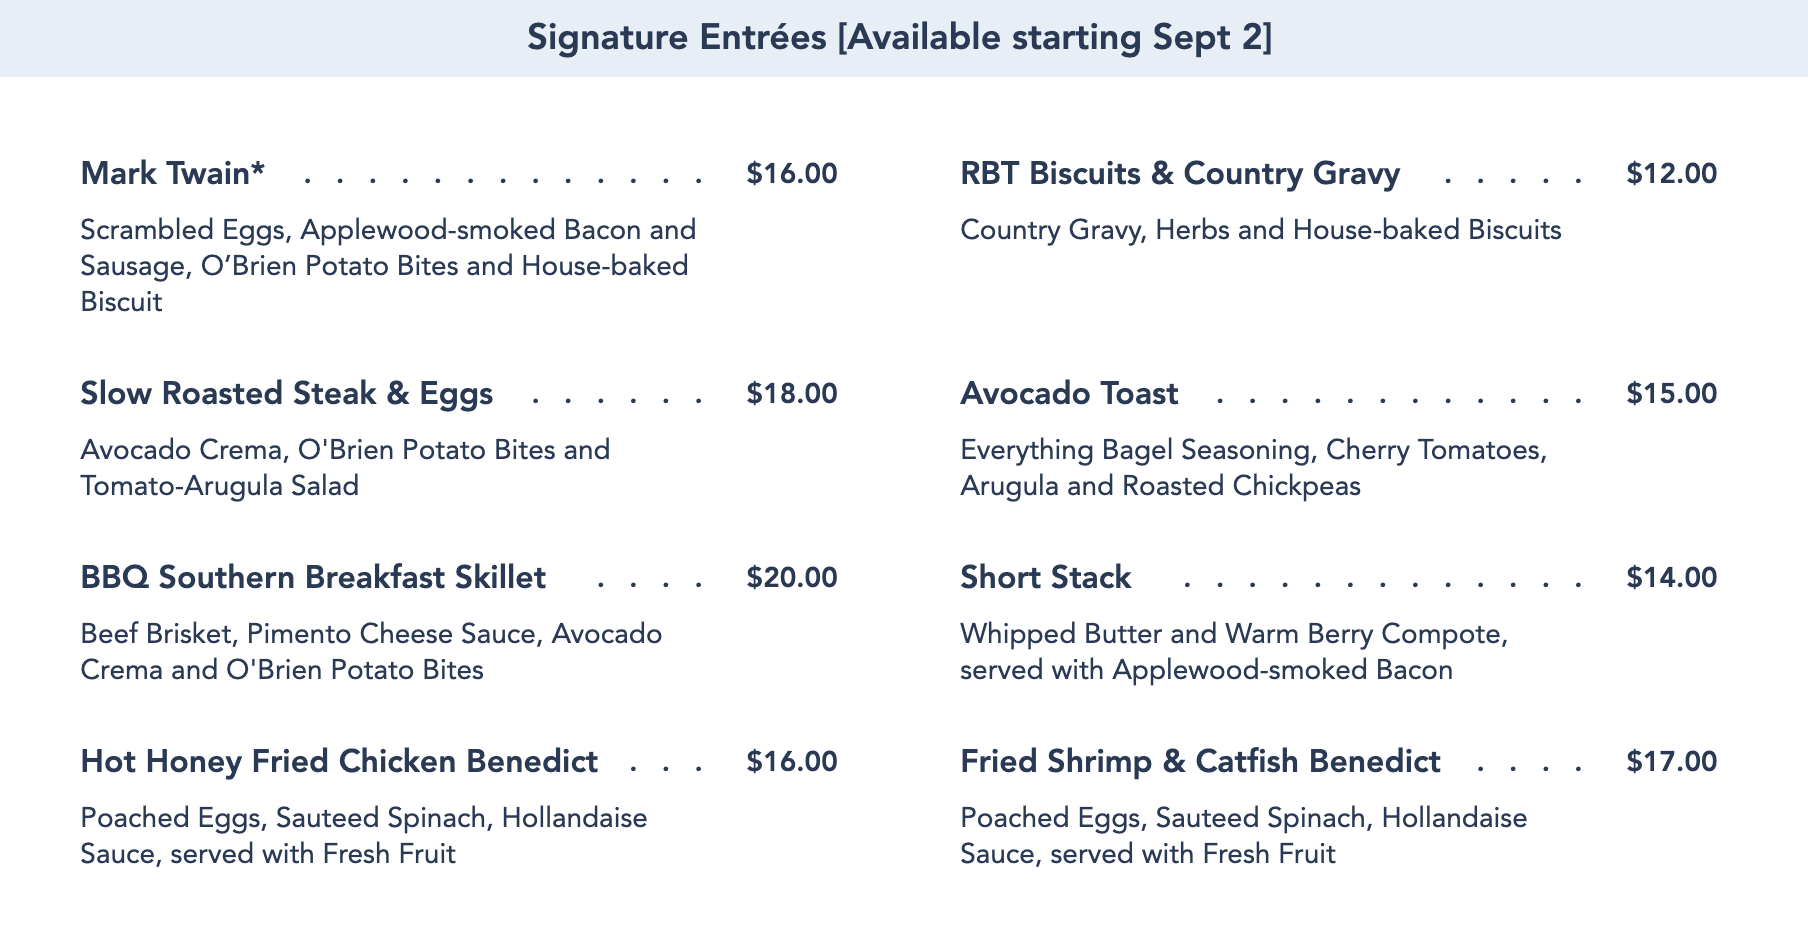Select Hot Honey Fried Chicken Benedict title

(339, 762)
